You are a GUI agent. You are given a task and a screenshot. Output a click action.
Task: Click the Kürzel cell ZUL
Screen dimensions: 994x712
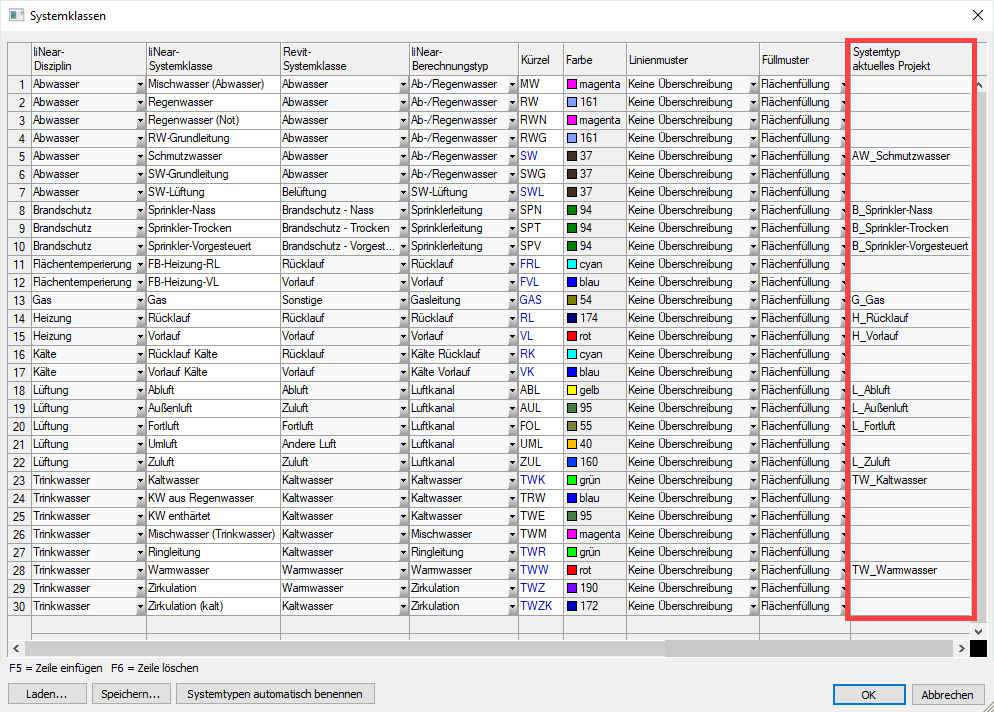[x=541, y=462]
